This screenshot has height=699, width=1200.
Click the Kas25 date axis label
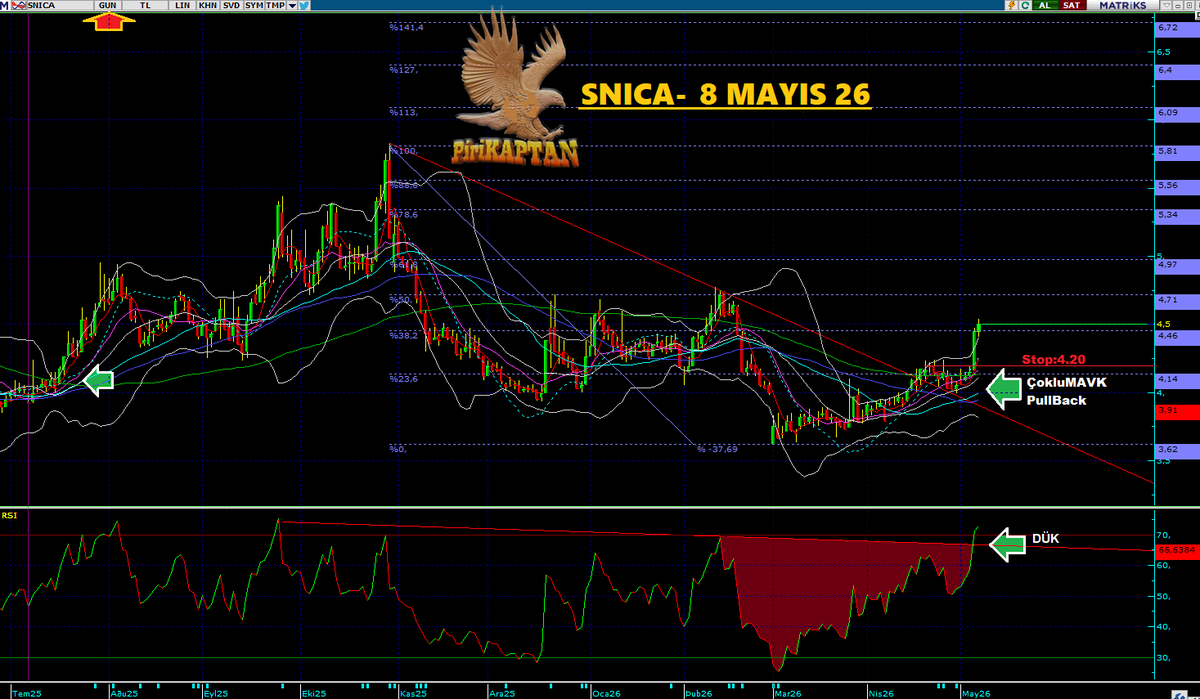[412, 692]
